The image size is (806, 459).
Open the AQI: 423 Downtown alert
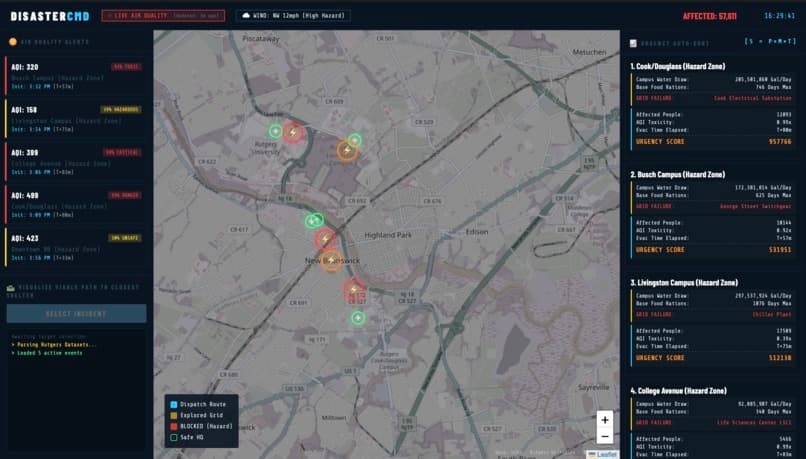pos(76,248)
